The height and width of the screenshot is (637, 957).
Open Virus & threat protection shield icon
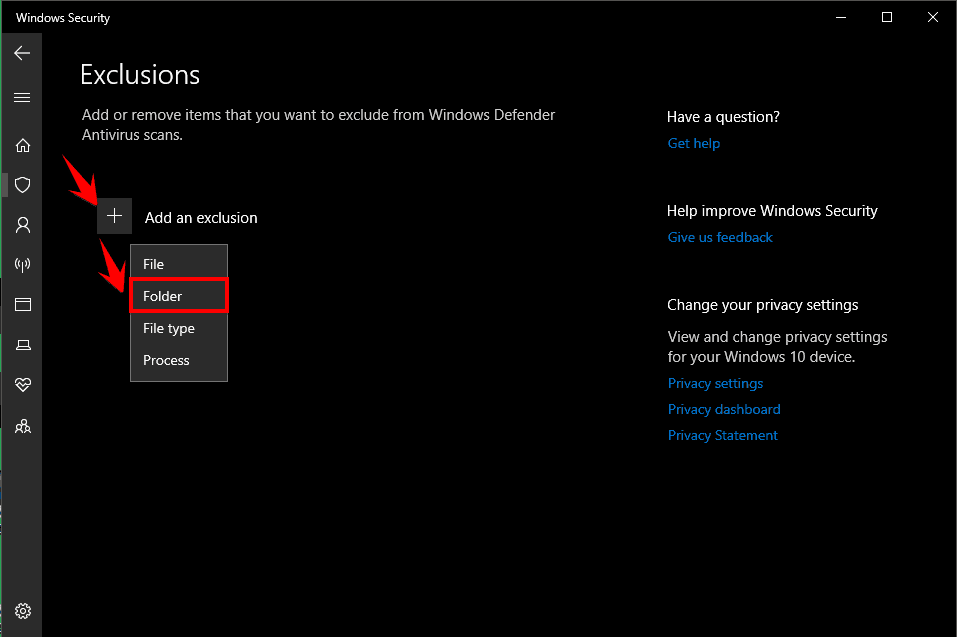click(x=21, y=184)
